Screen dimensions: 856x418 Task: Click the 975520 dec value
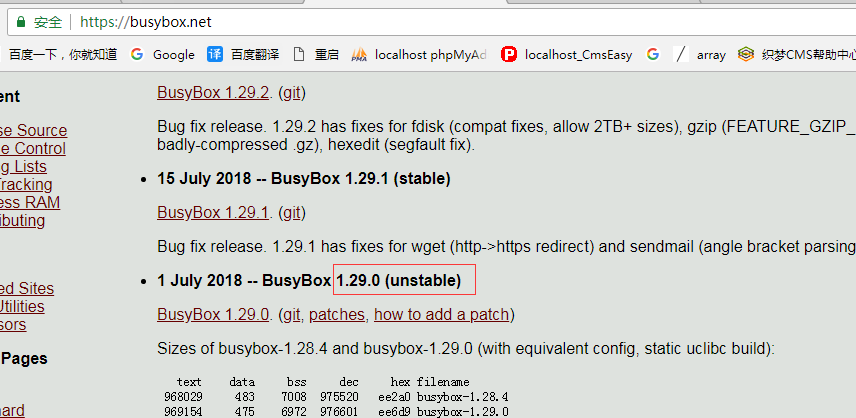(x=339, y=397)
